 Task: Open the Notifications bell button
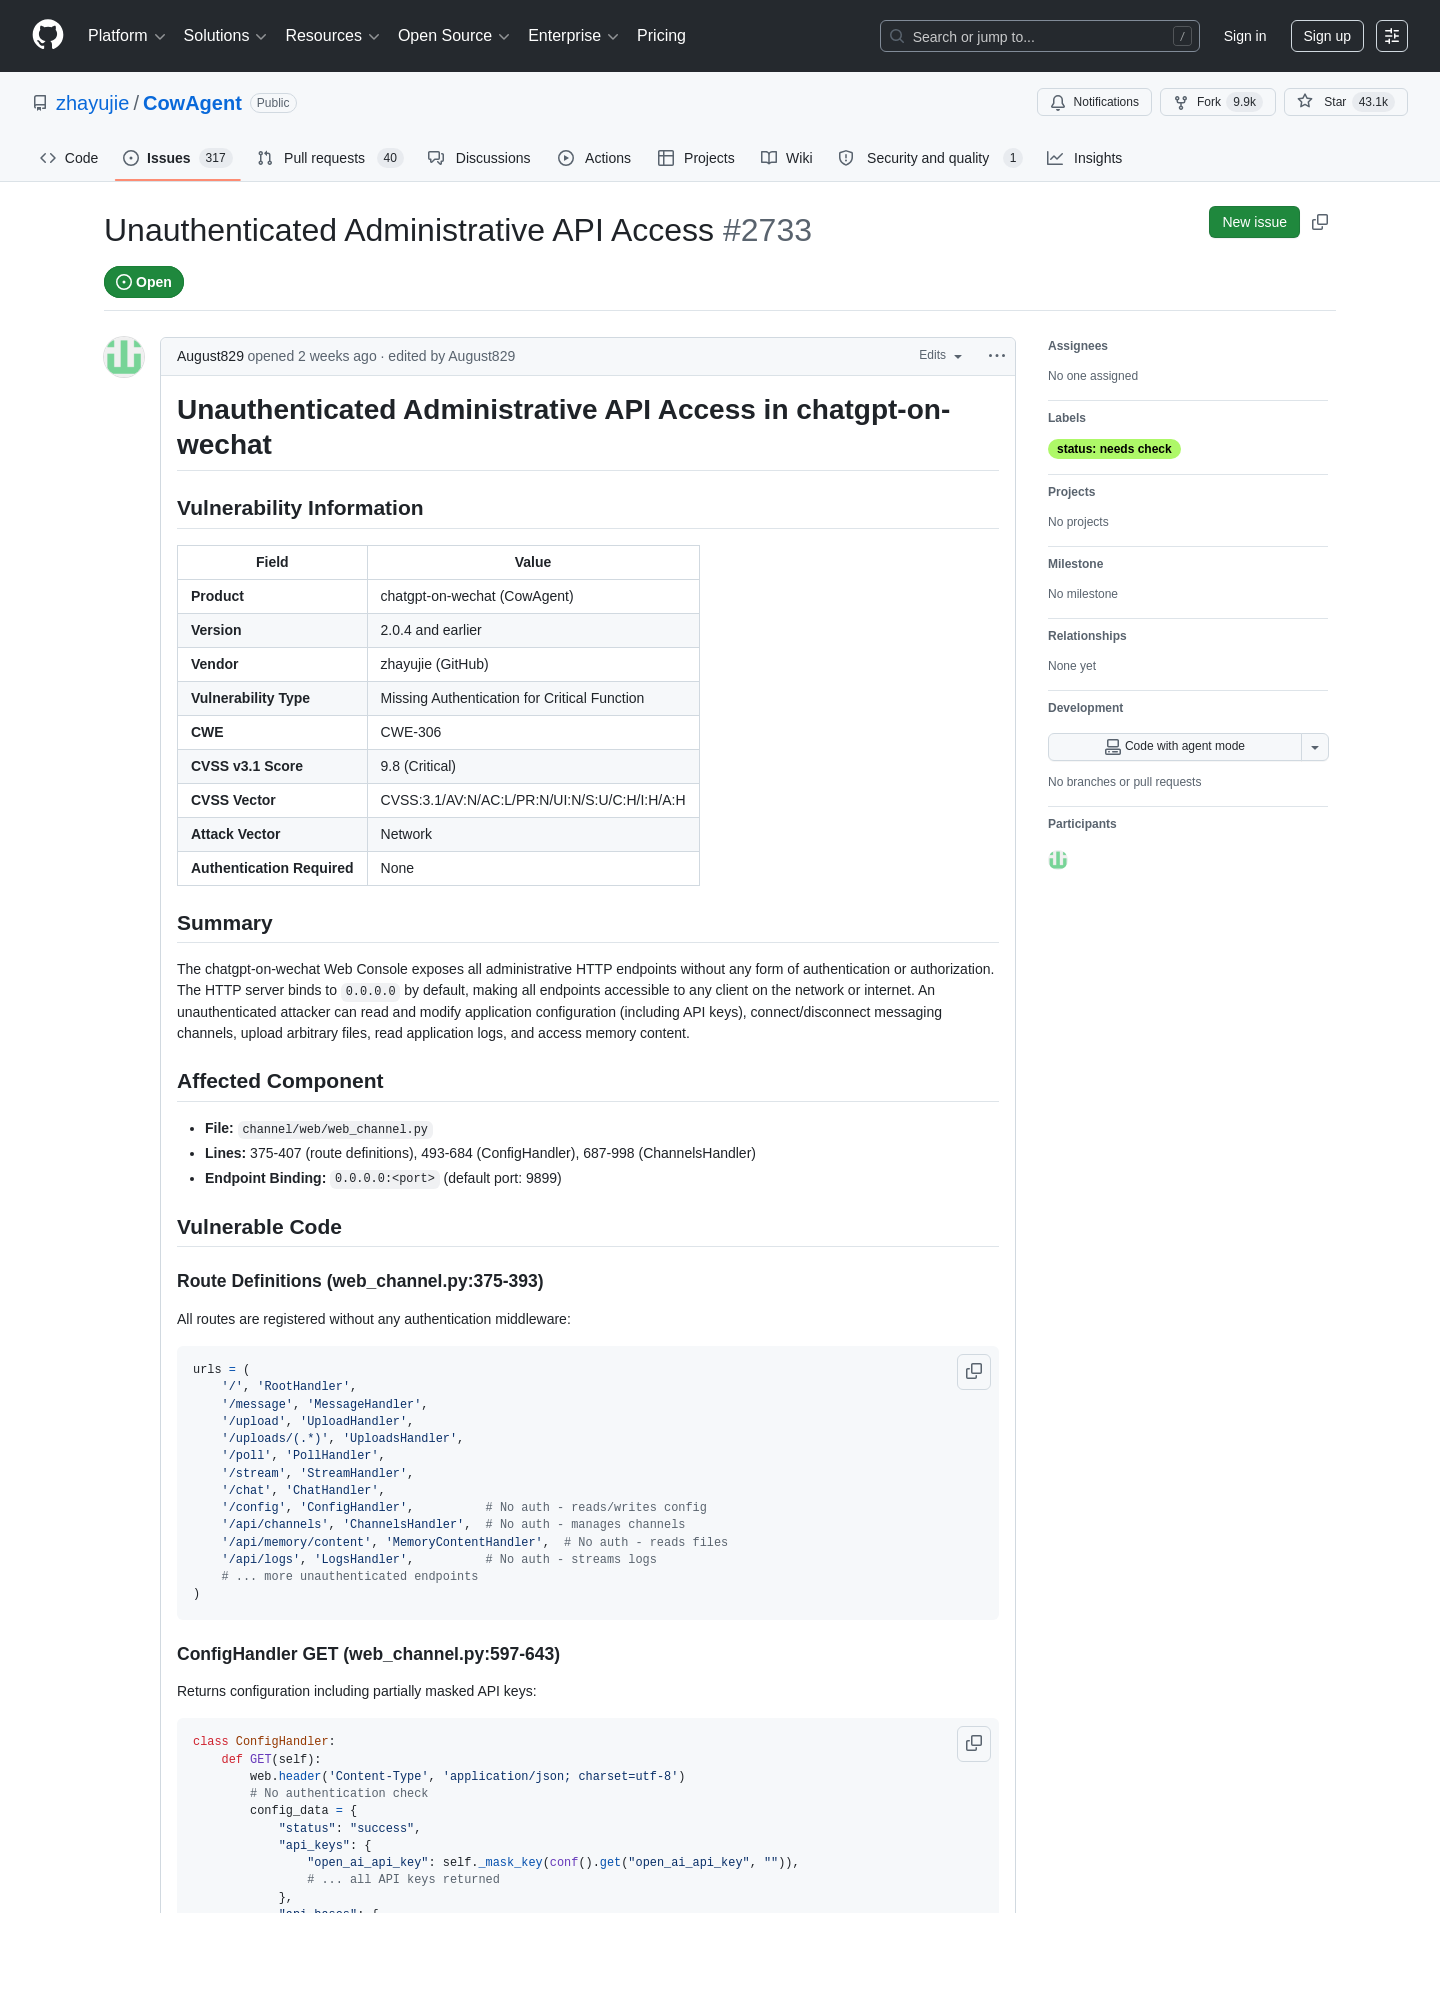click(1095, 102)
